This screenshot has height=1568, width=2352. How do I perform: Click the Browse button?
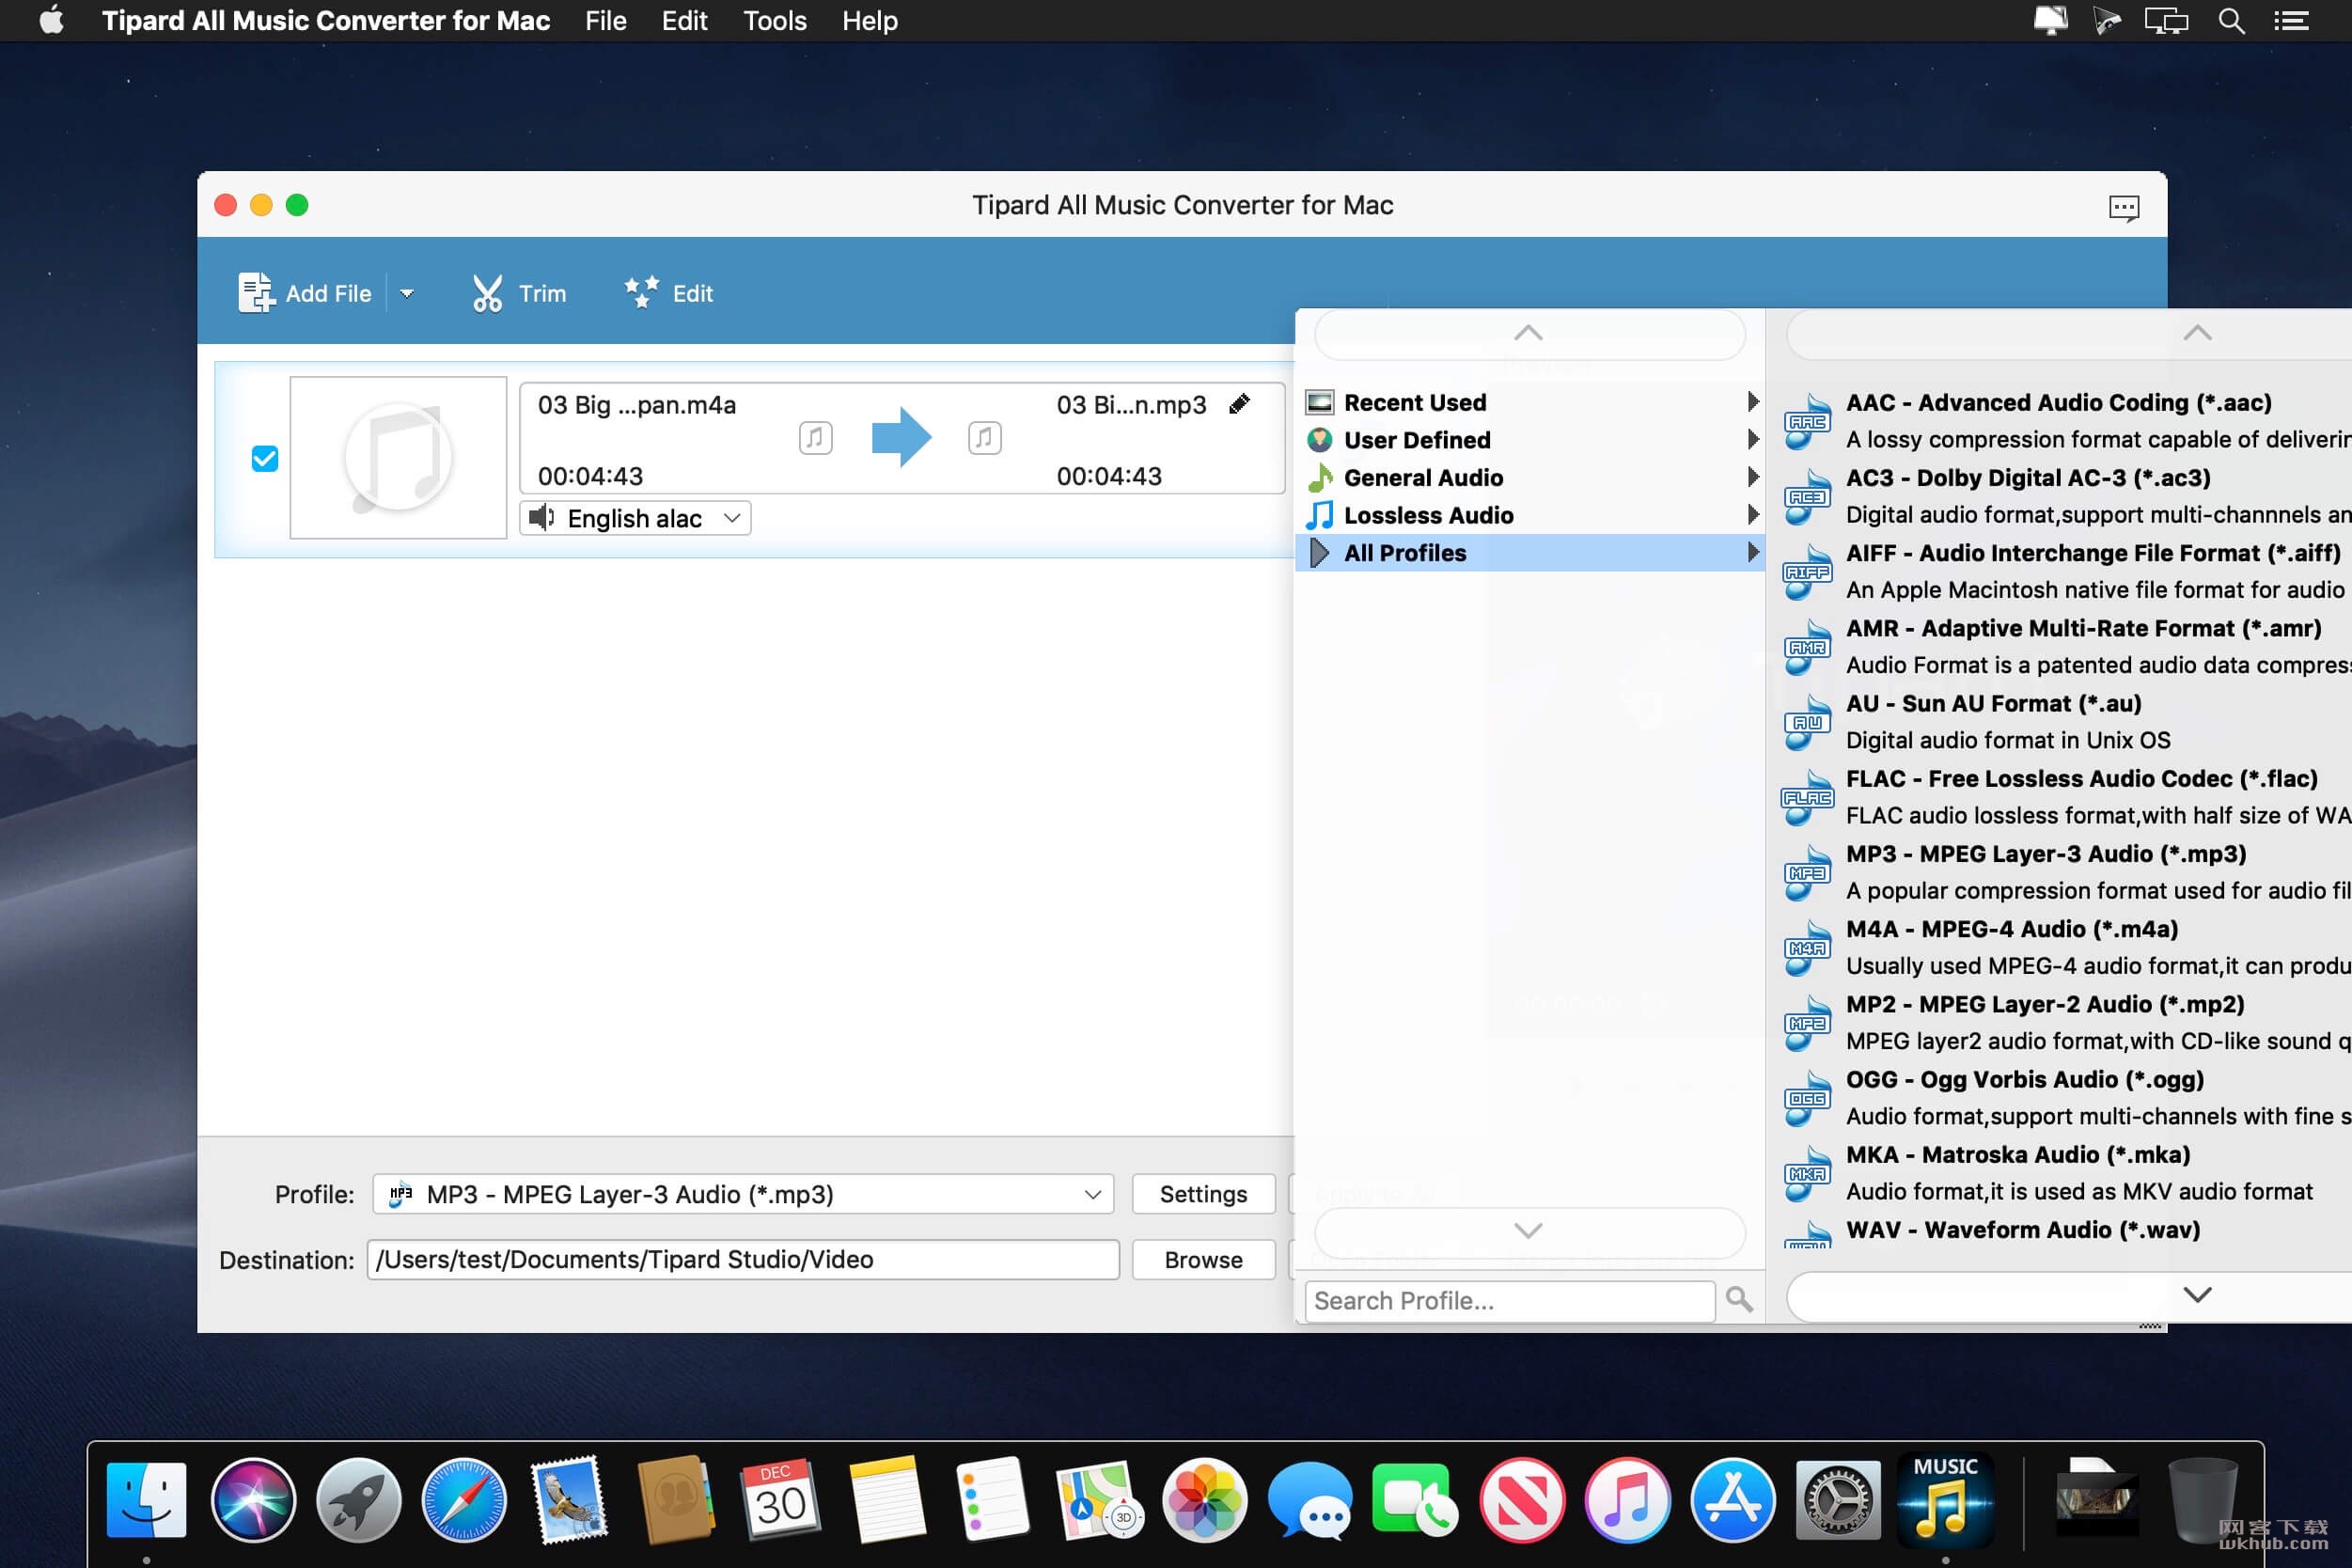[1203, 1260]
